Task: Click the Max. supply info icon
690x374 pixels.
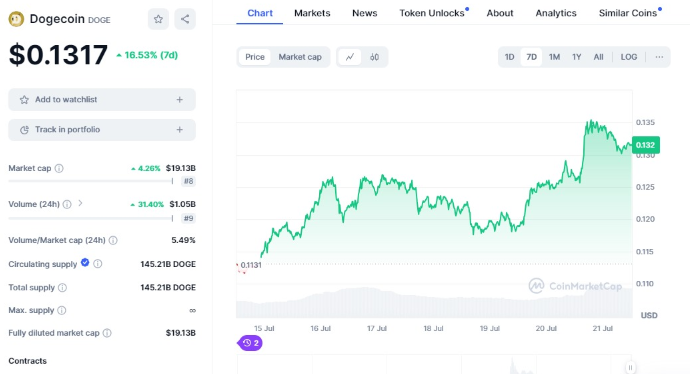Action: click(62, 310)
